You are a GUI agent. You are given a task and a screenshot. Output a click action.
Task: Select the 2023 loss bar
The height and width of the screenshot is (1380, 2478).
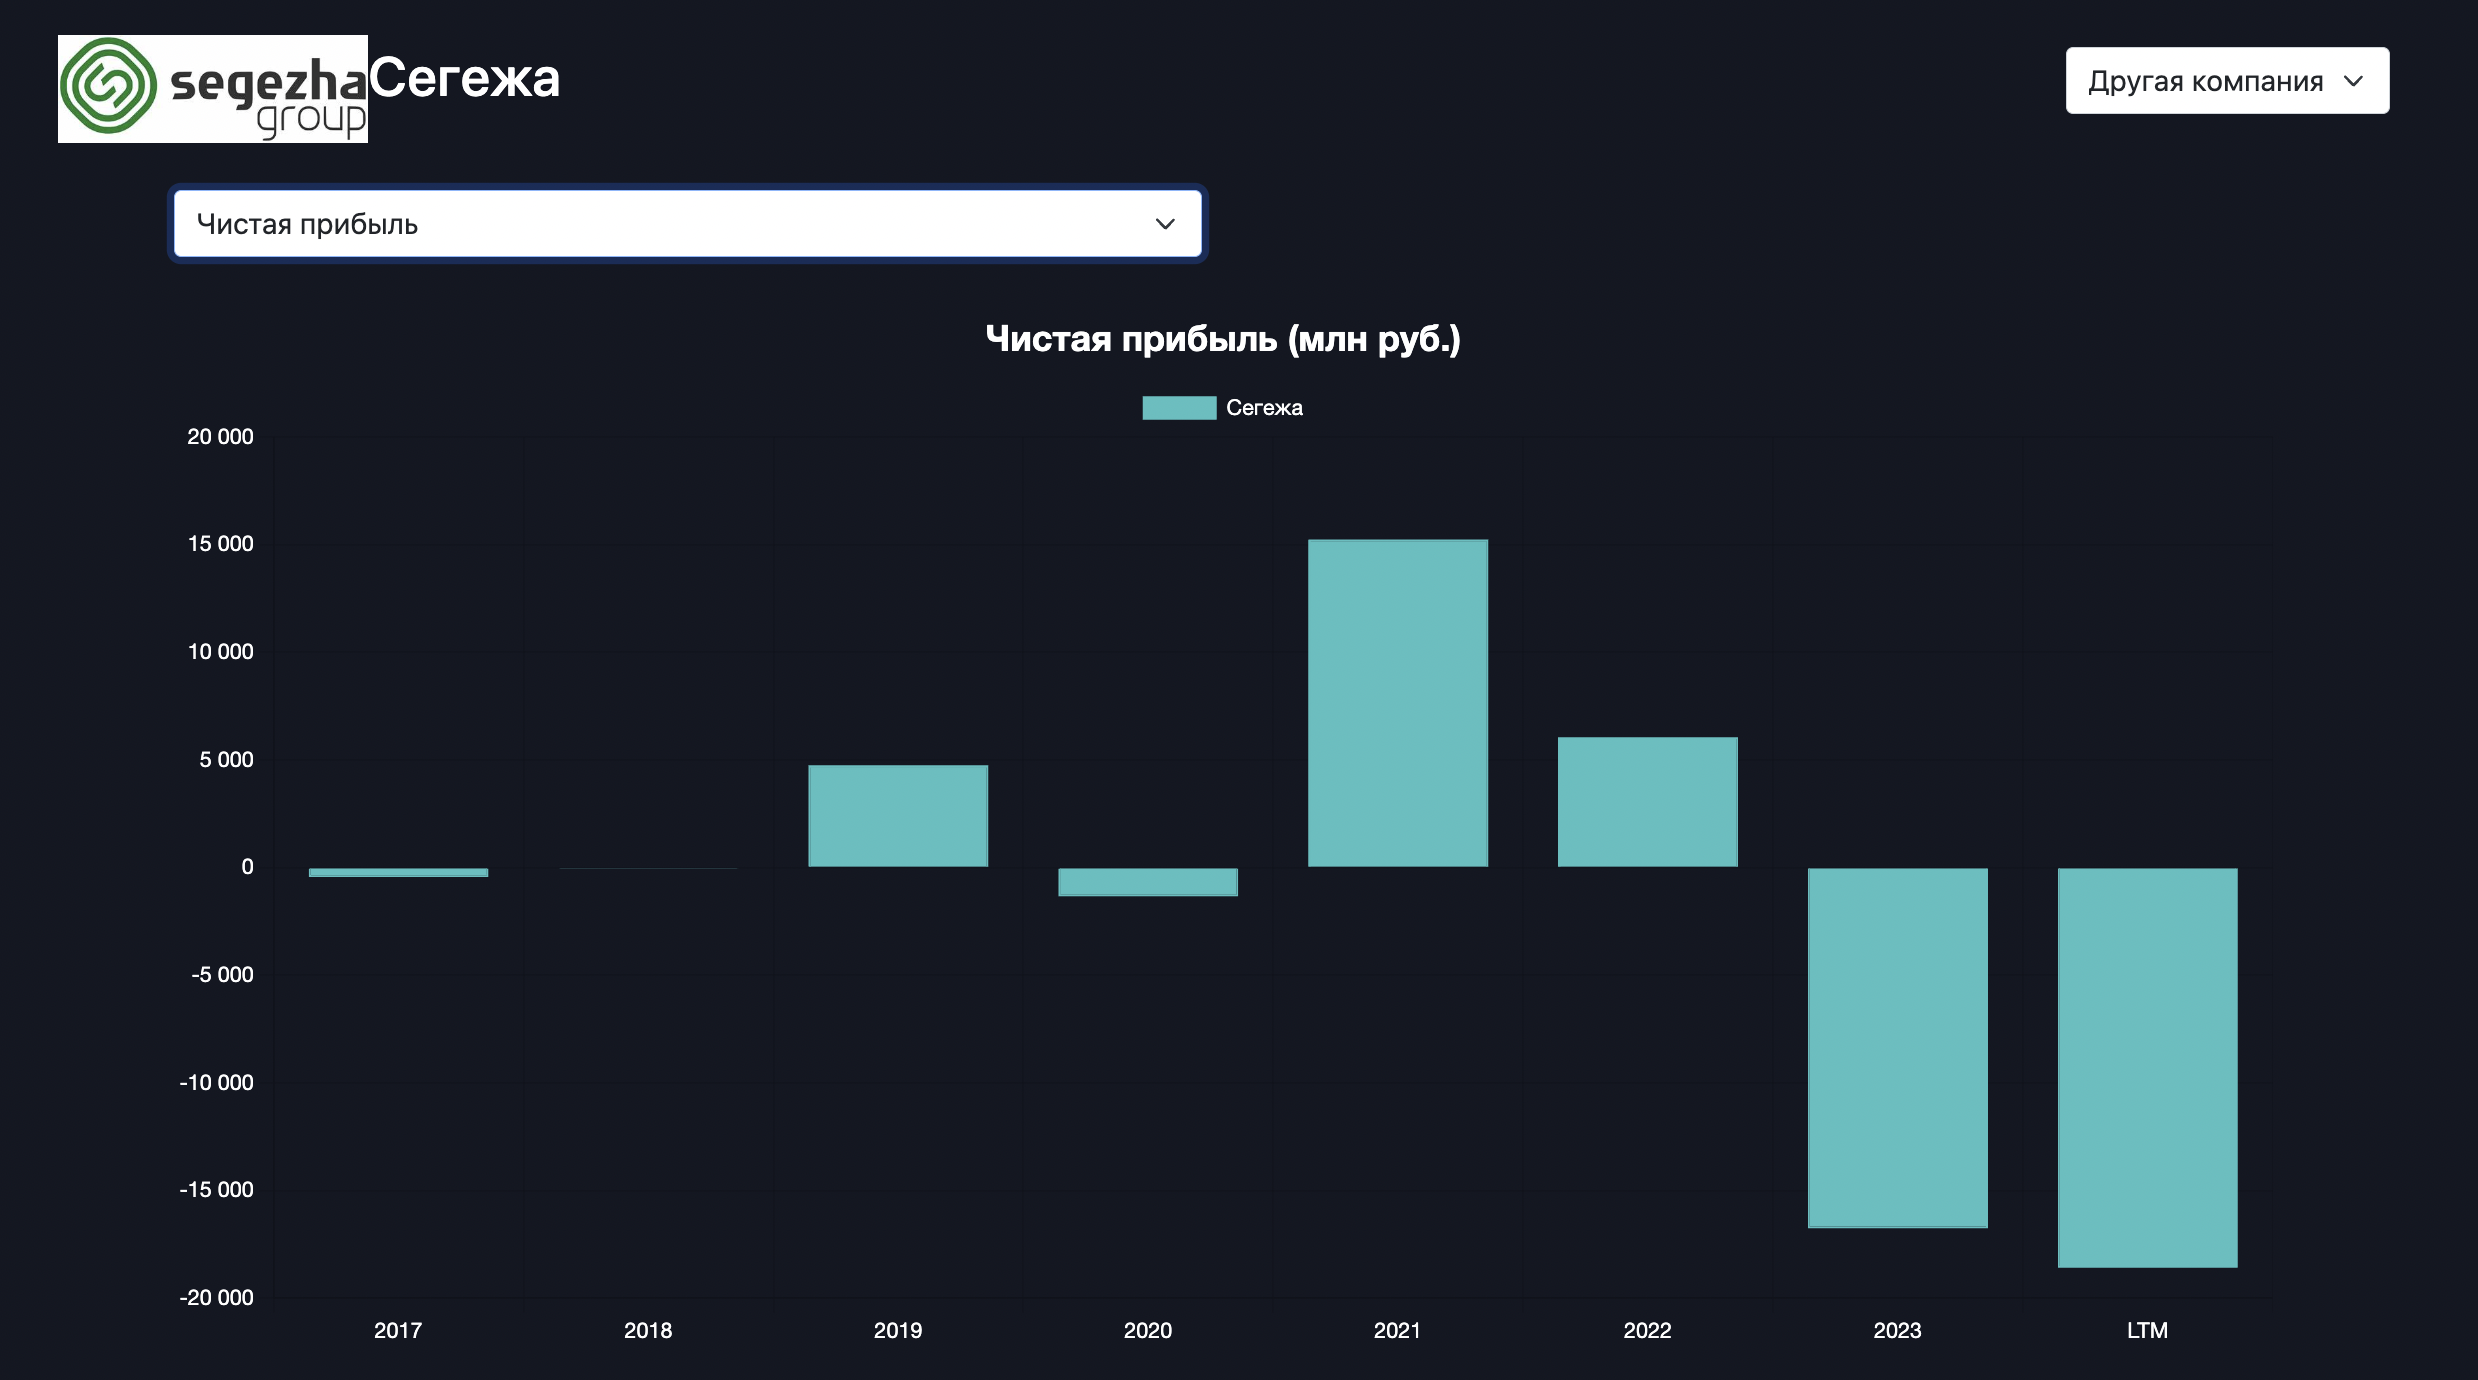1898,1047
